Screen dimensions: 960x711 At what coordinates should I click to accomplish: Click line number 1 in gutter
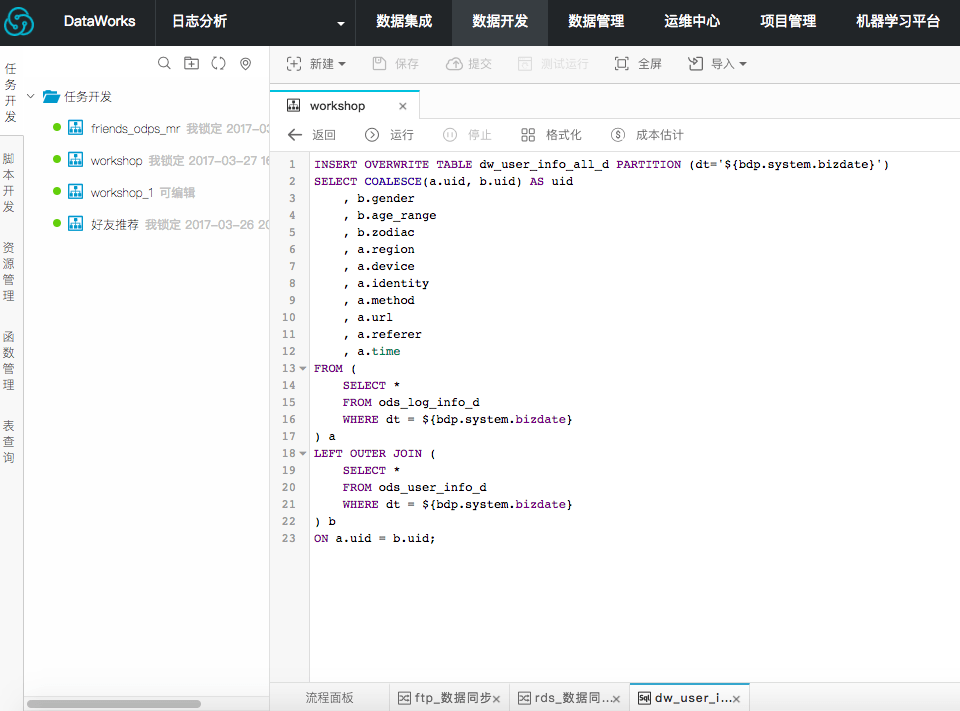pos(293,164)
